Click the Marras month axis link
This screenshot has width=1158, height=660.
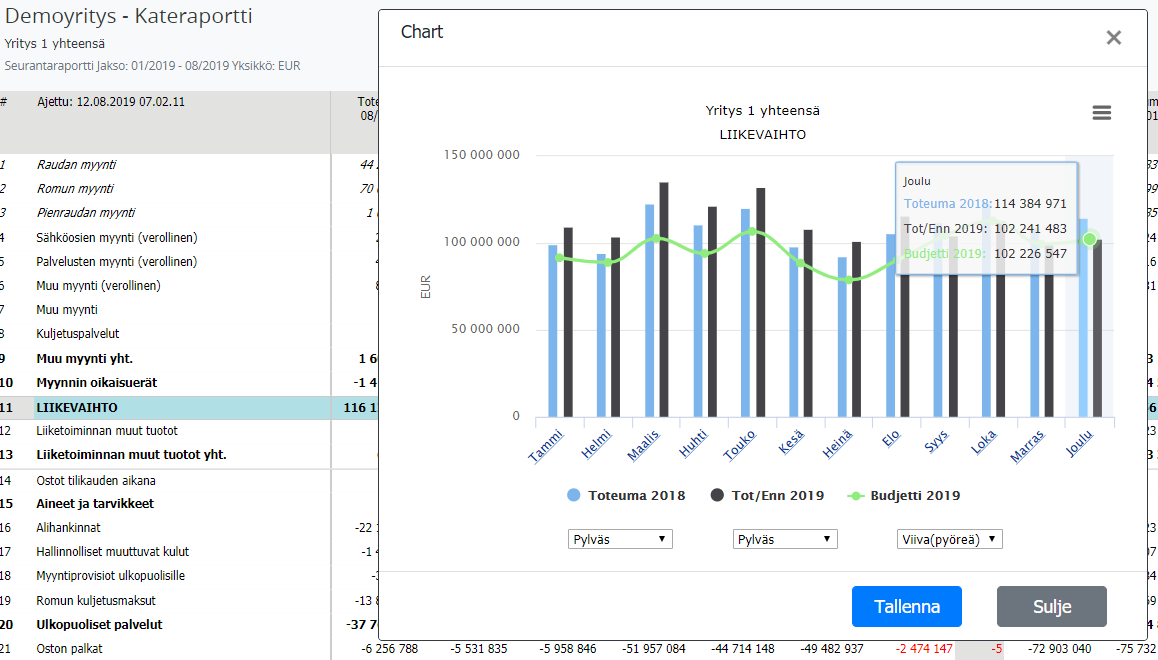click(1031, 446)
